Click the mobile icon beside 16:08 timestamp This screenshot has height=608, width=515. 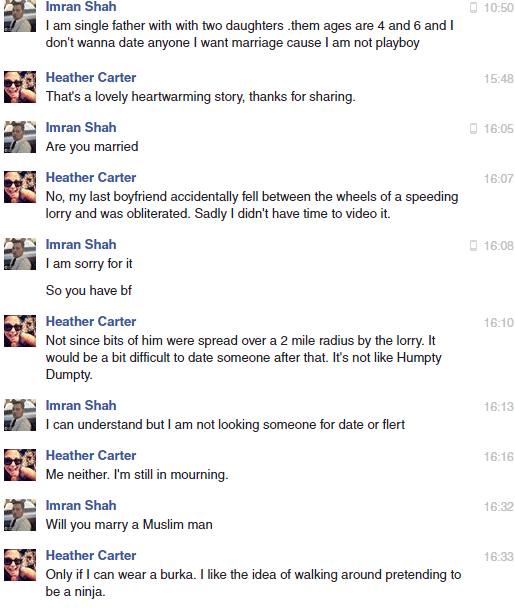[473, 245]
